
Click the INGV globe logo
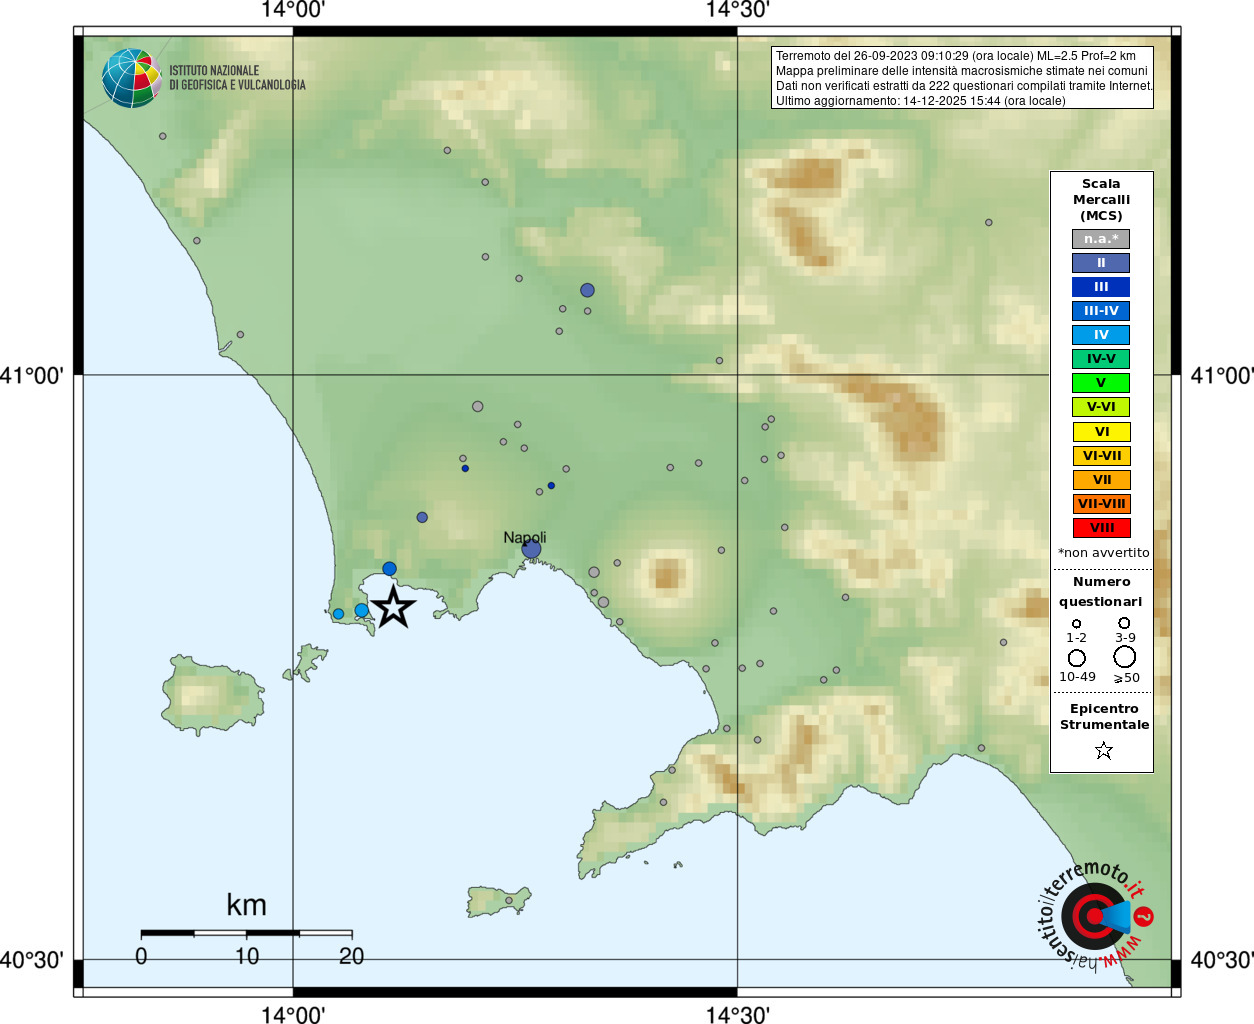coord(131,78)
